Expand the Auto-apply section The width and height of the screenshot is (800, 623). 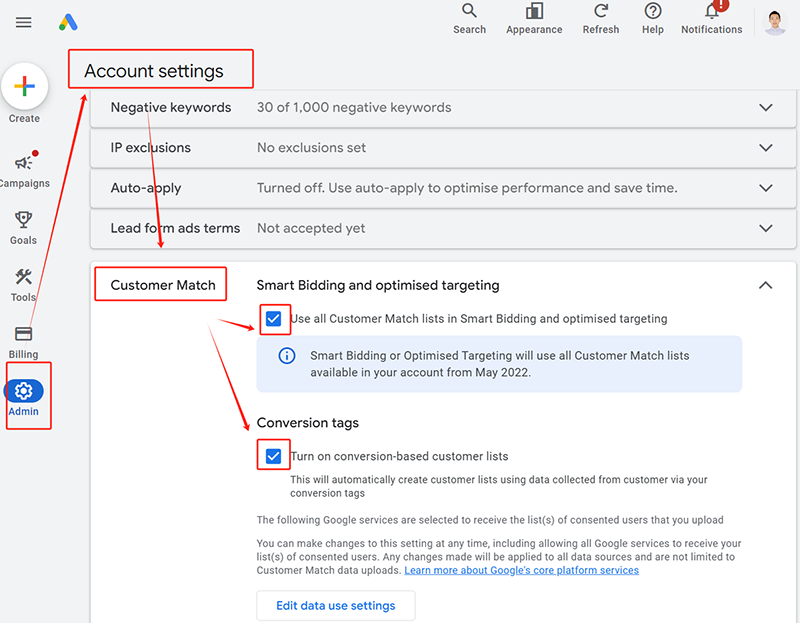pos(766,188)
